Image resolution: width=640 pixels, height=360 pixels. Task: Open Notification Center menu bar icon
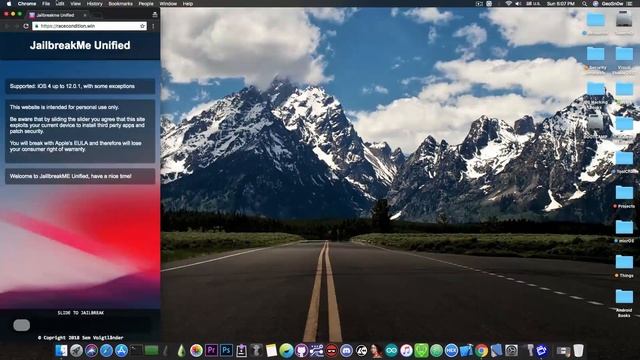coord(630,4)
